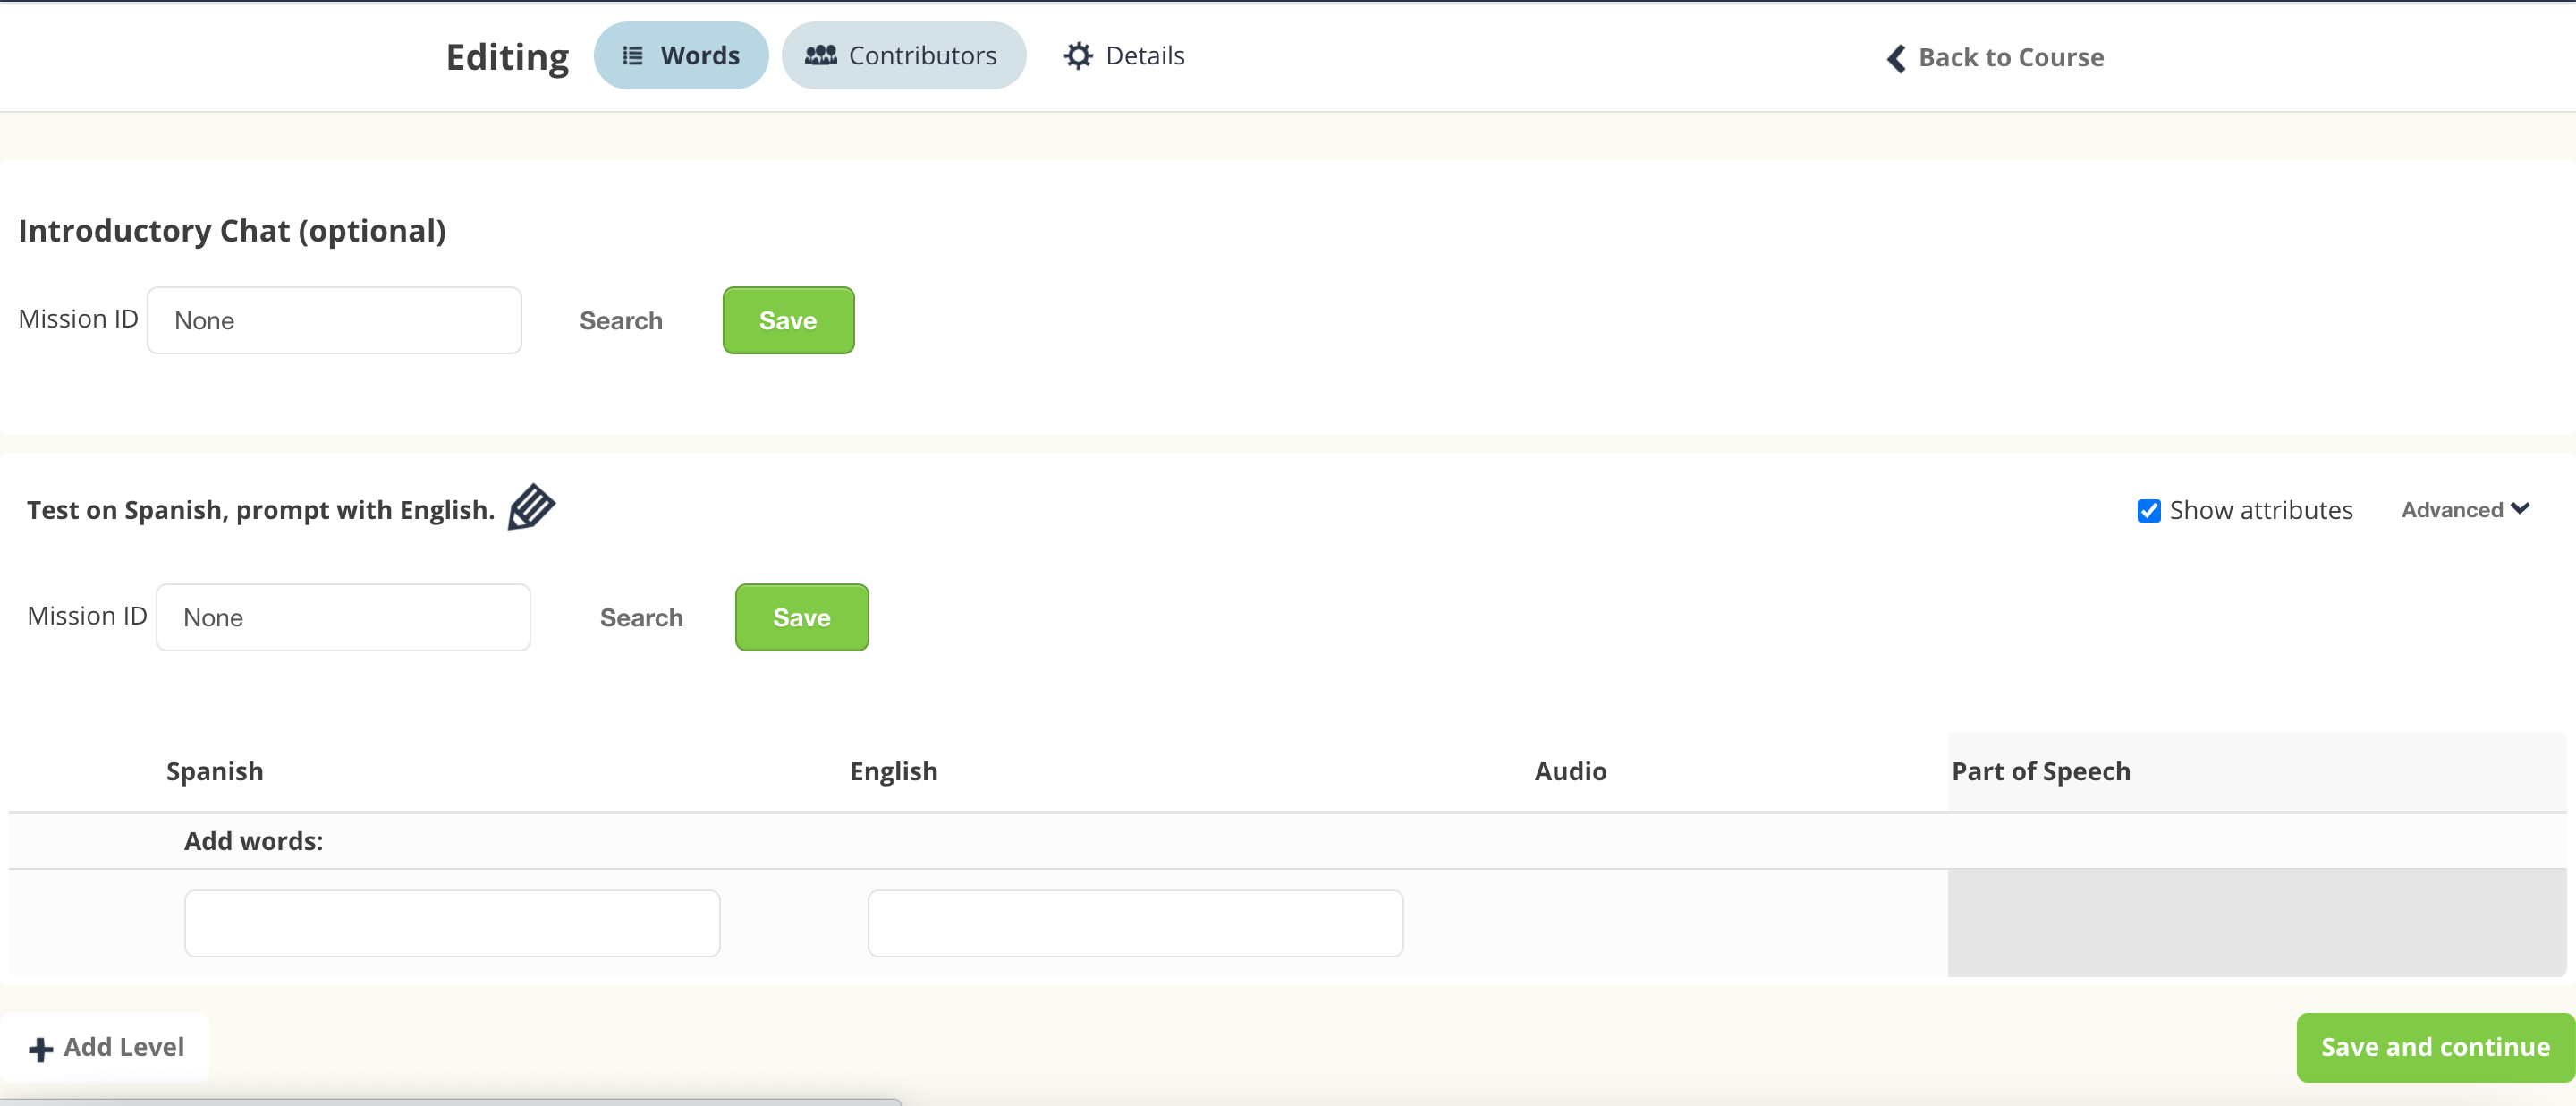Focus the Spanish level Mission ID field

(343, 618)
